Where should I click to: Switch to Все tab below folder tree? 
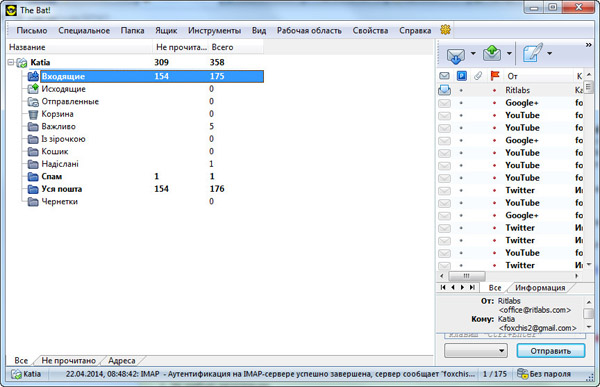click(x=21, y=361)
